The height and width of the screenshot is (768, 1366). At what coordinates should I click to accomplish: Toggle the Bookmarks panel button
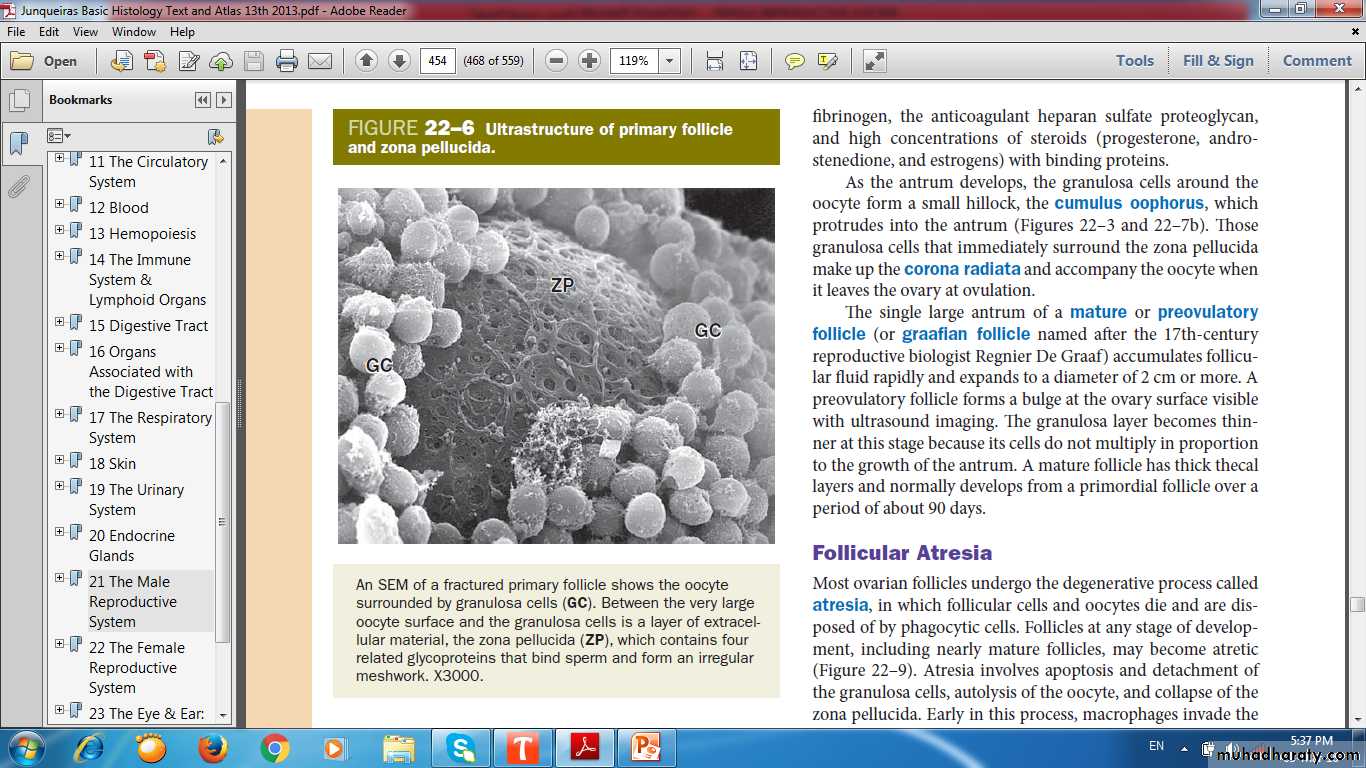point(18,143)
